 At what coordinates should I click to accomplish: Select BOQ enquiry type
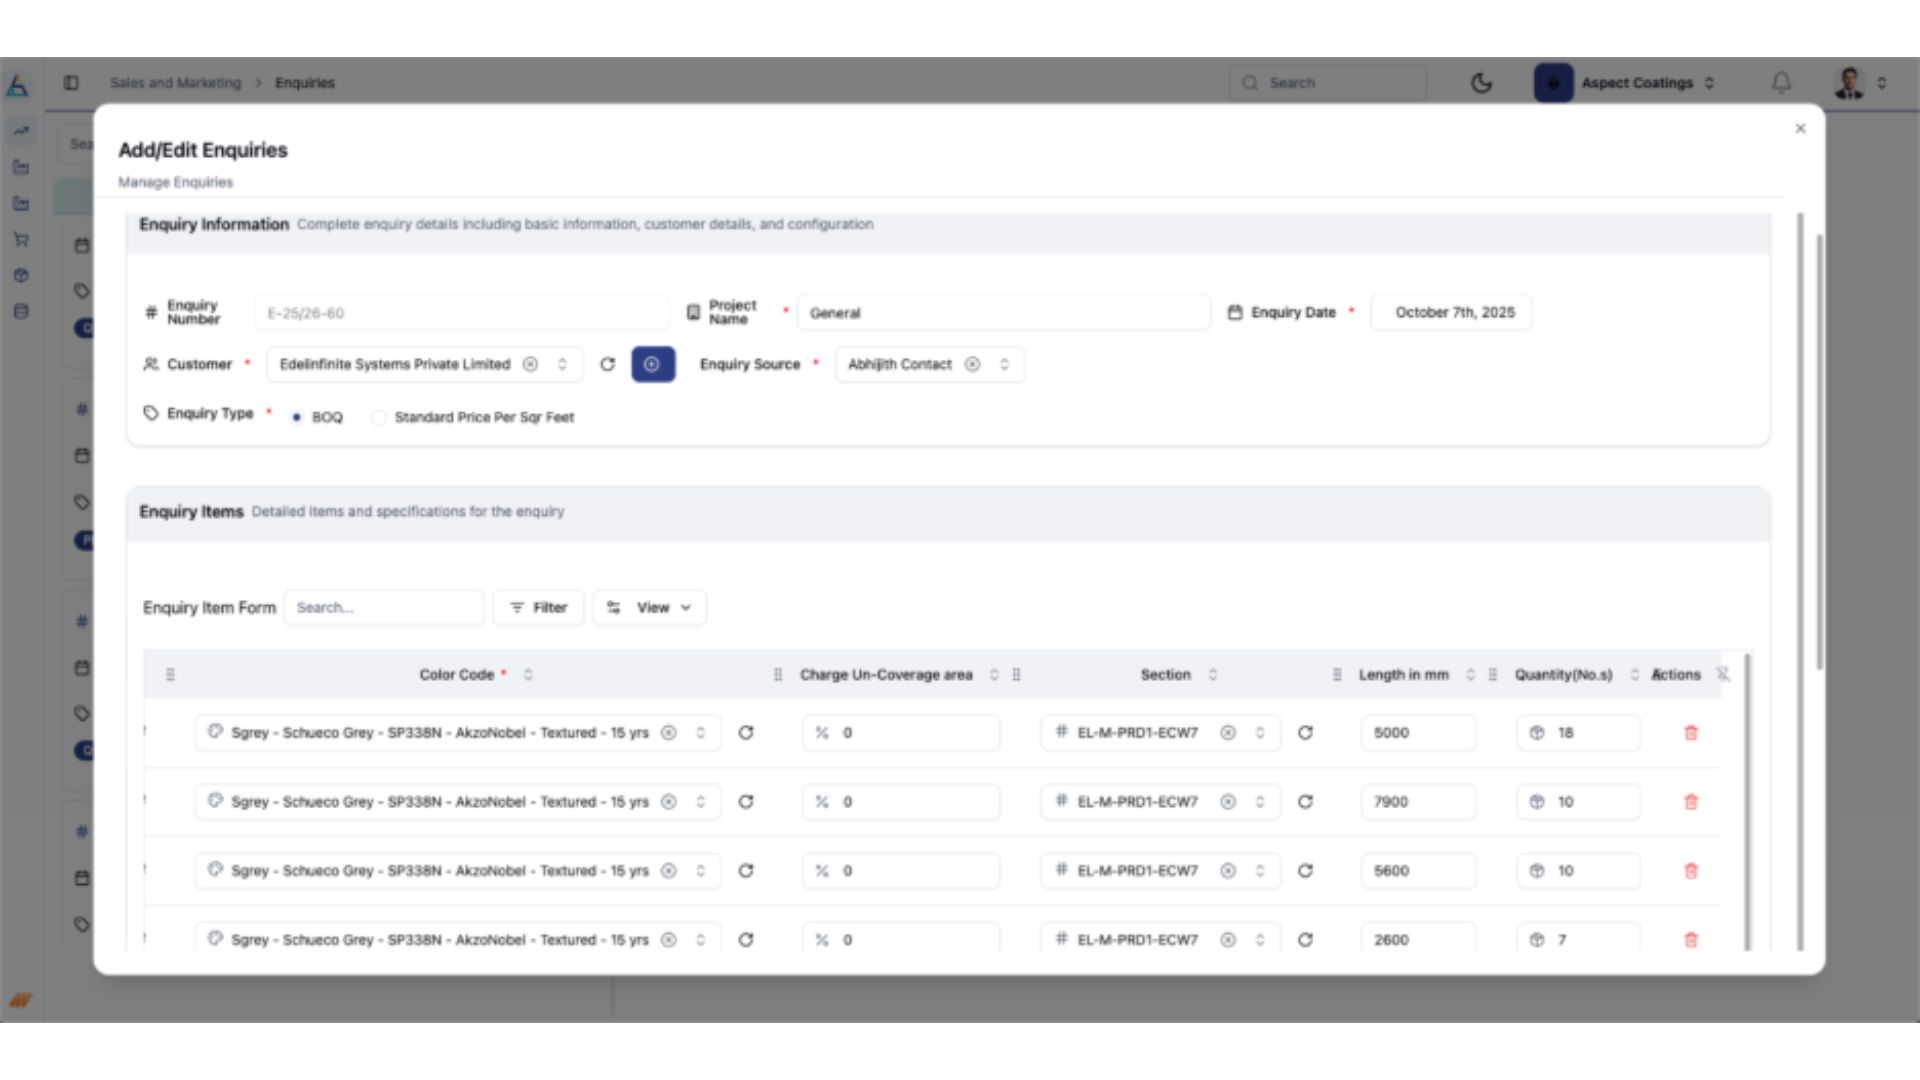297,417
